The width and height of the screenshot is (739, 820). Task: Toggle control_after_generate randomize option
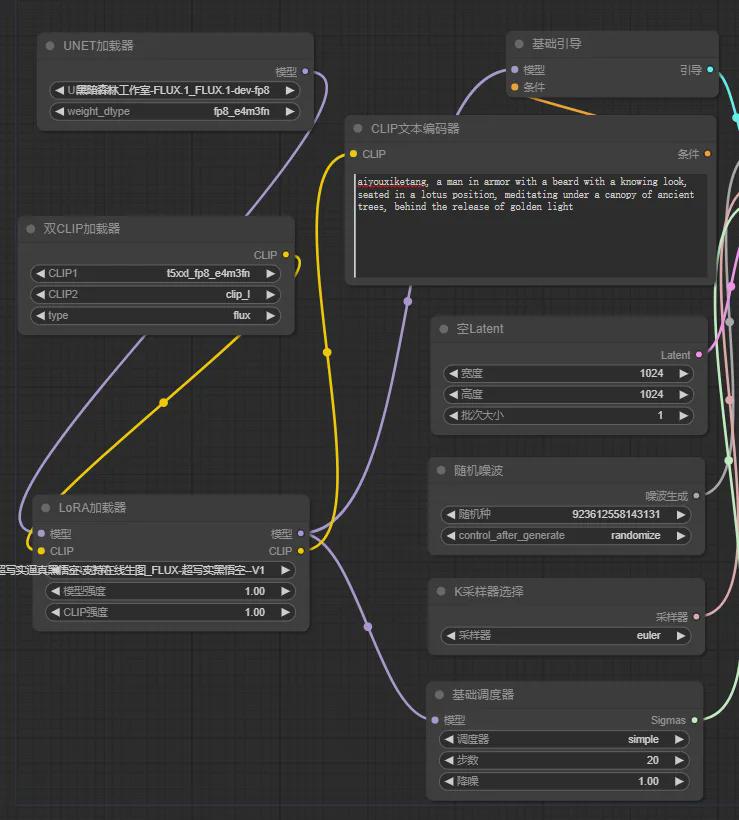[x=567, y=536]
